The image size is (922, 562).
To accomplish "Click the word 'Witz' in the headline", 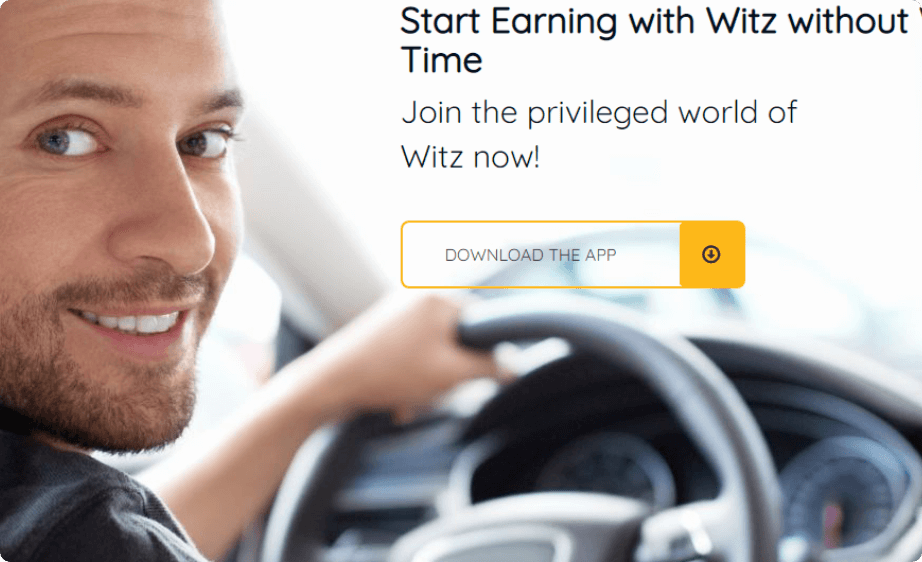I will 741,21.
